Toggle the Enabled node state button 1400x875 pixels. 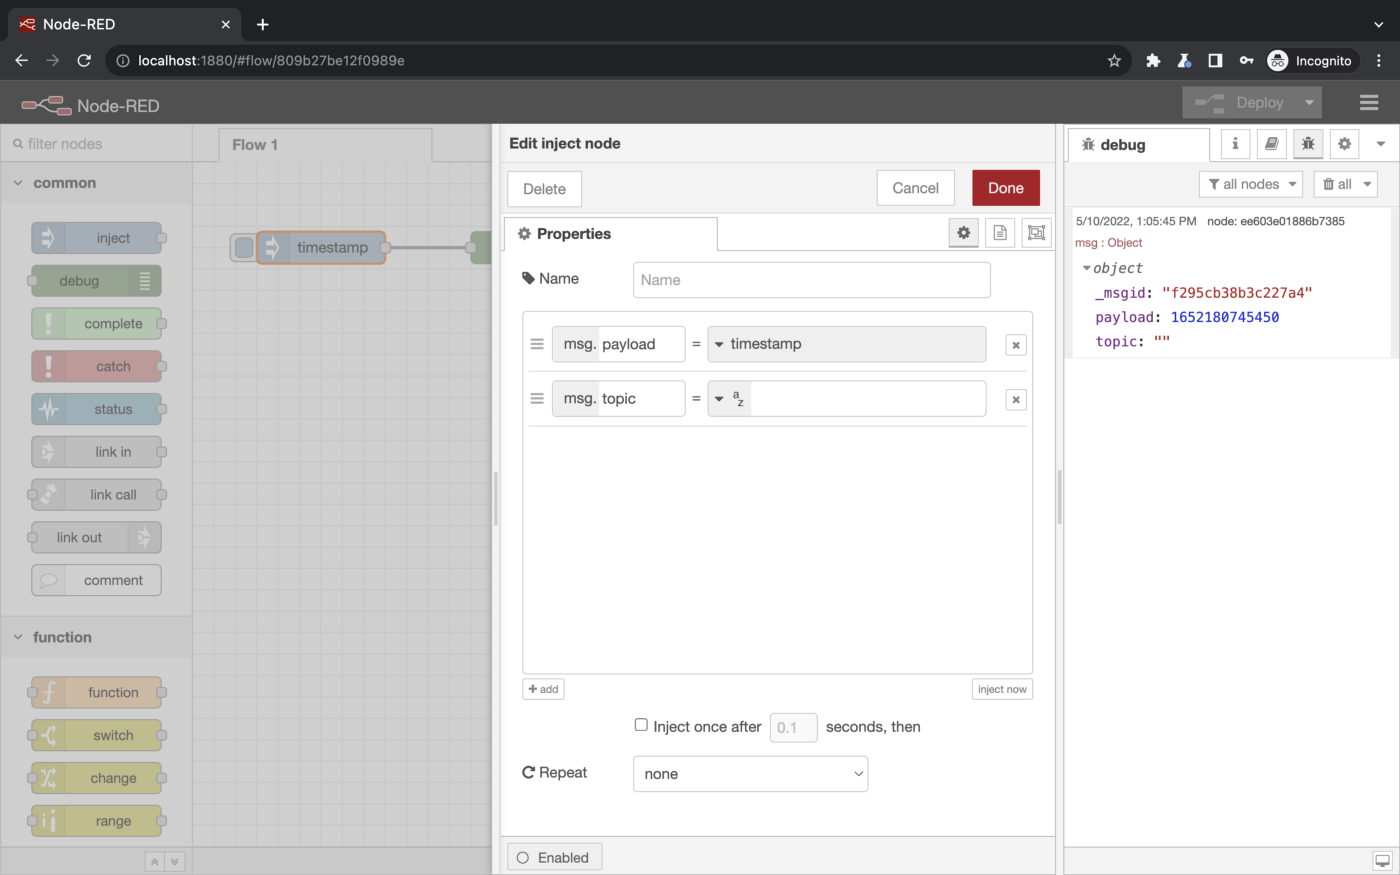tap(554, 857)
